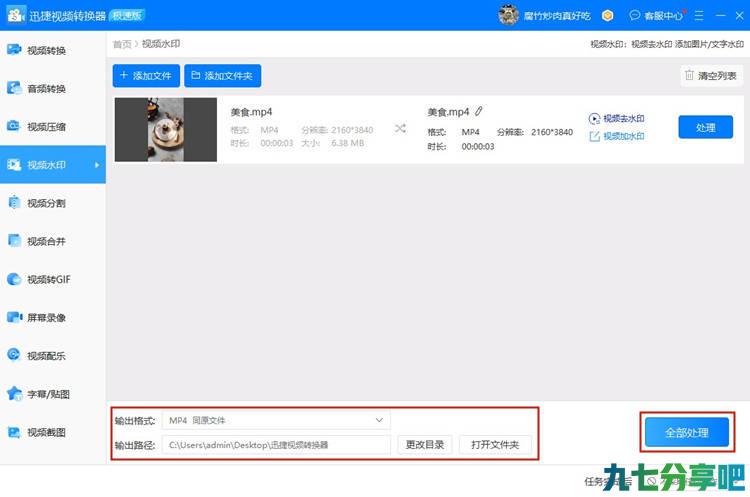The height and width of the screenshot is (497, 750).
Task: Click the output resolution 2160*3840 value
Action: (551, 132)
